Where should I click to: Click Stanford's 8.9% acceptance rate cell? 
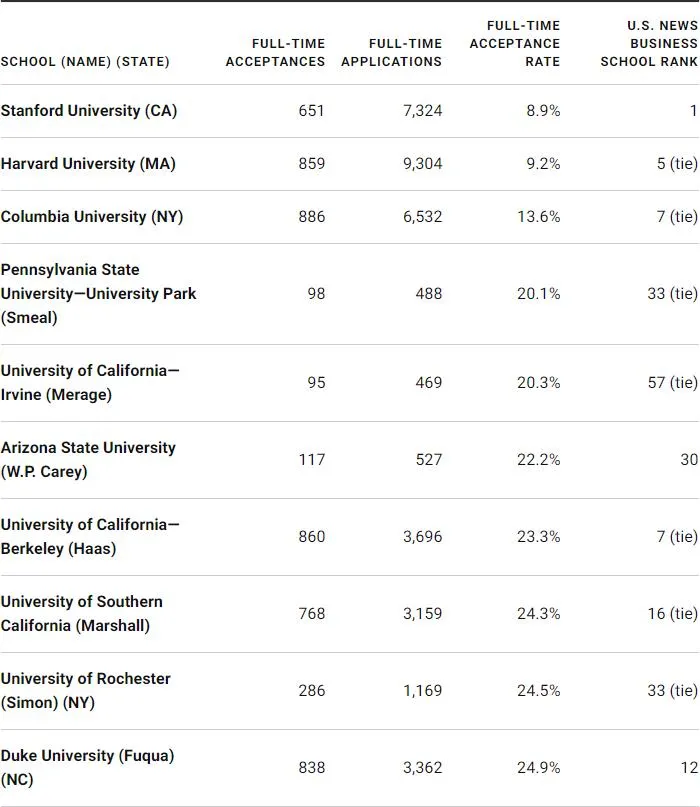(x=543, y=111)
